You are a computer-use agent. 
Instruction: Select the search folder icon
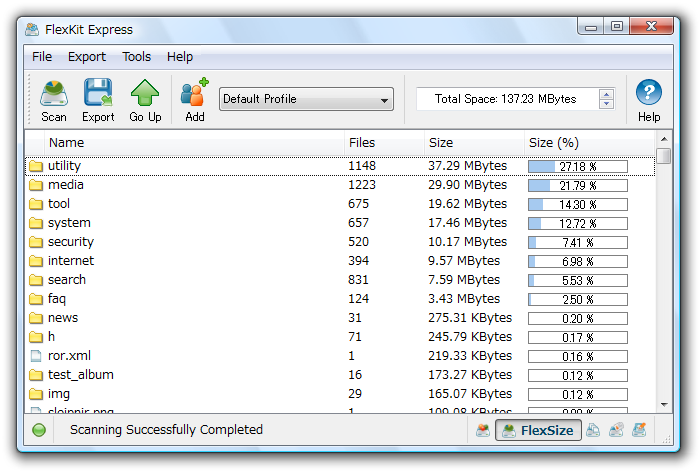tap(36, 280)
